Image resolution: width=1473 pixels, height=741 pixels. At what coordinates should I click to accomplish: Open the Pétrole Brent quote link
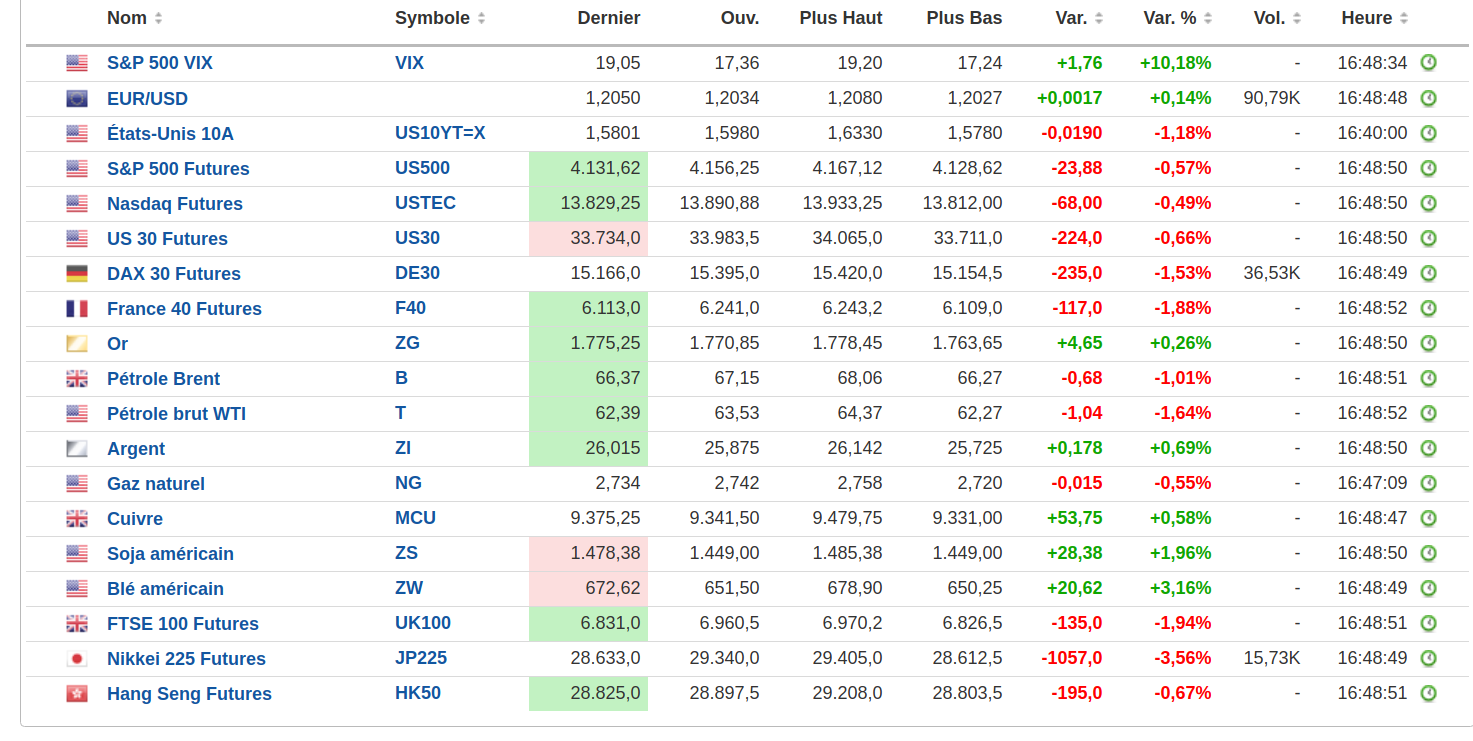[163, 379]
